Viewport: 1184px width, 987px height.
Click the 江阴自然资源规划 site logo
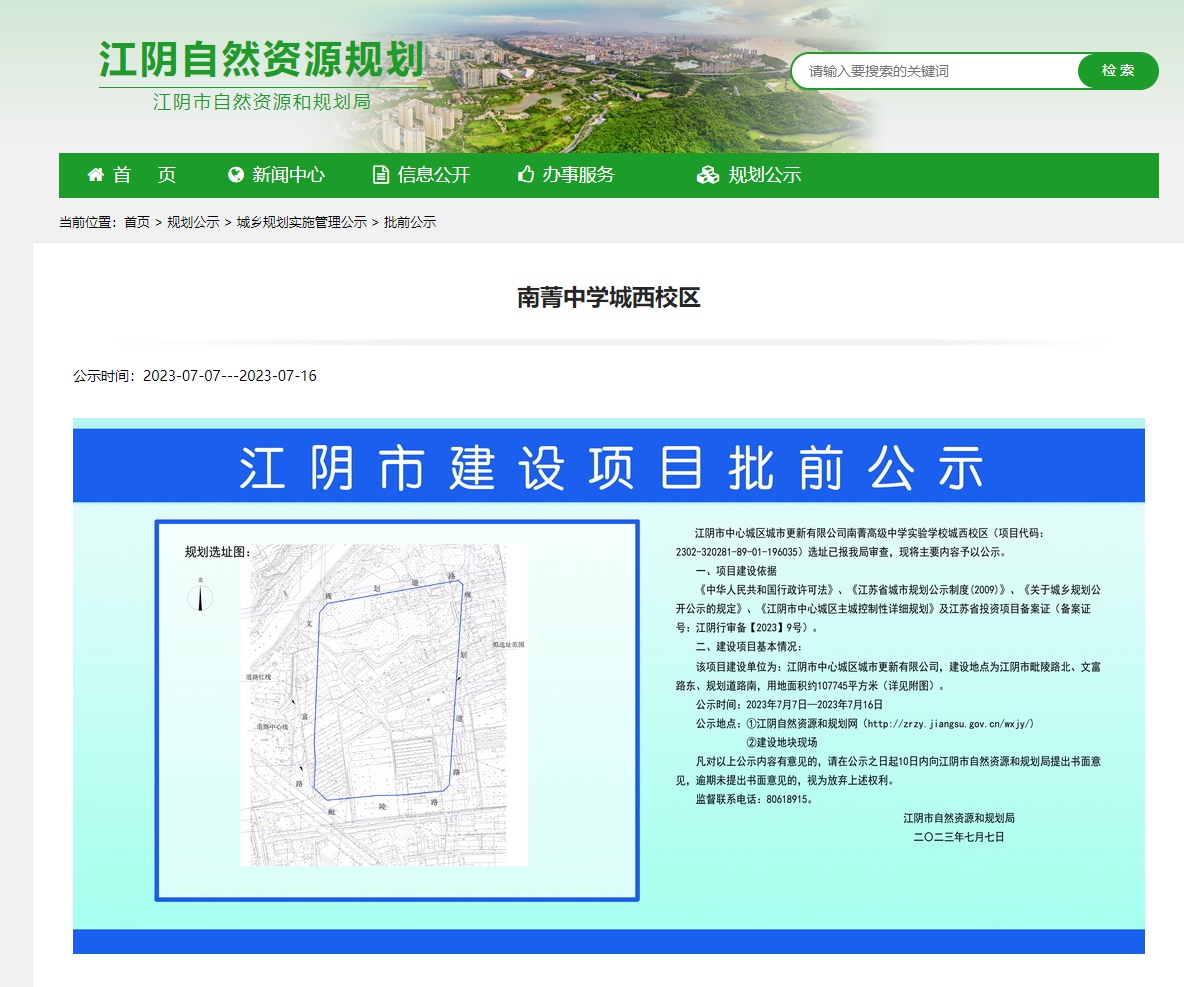pos(262,62)
